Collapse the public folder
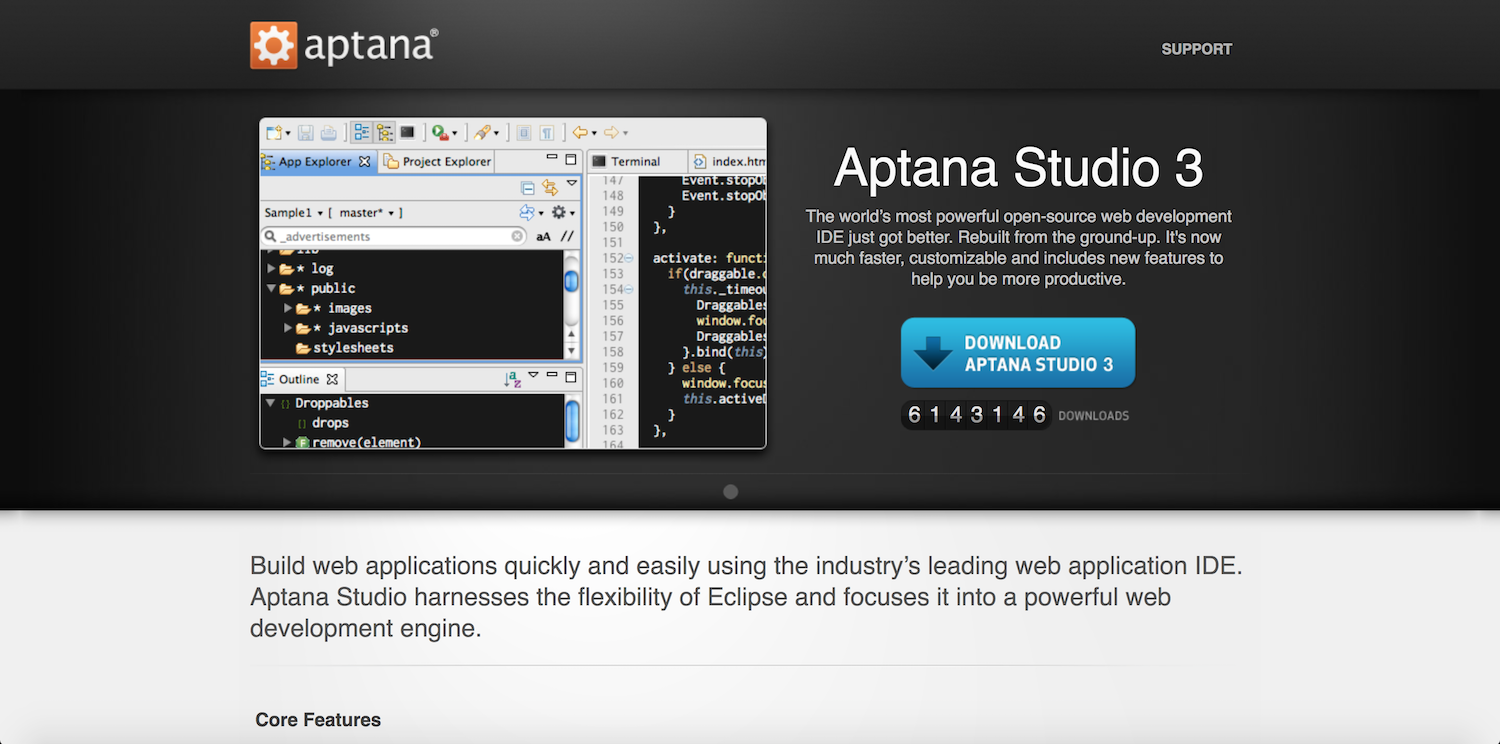Viewport: 1500px width, 744px height. tap(271, 288)
